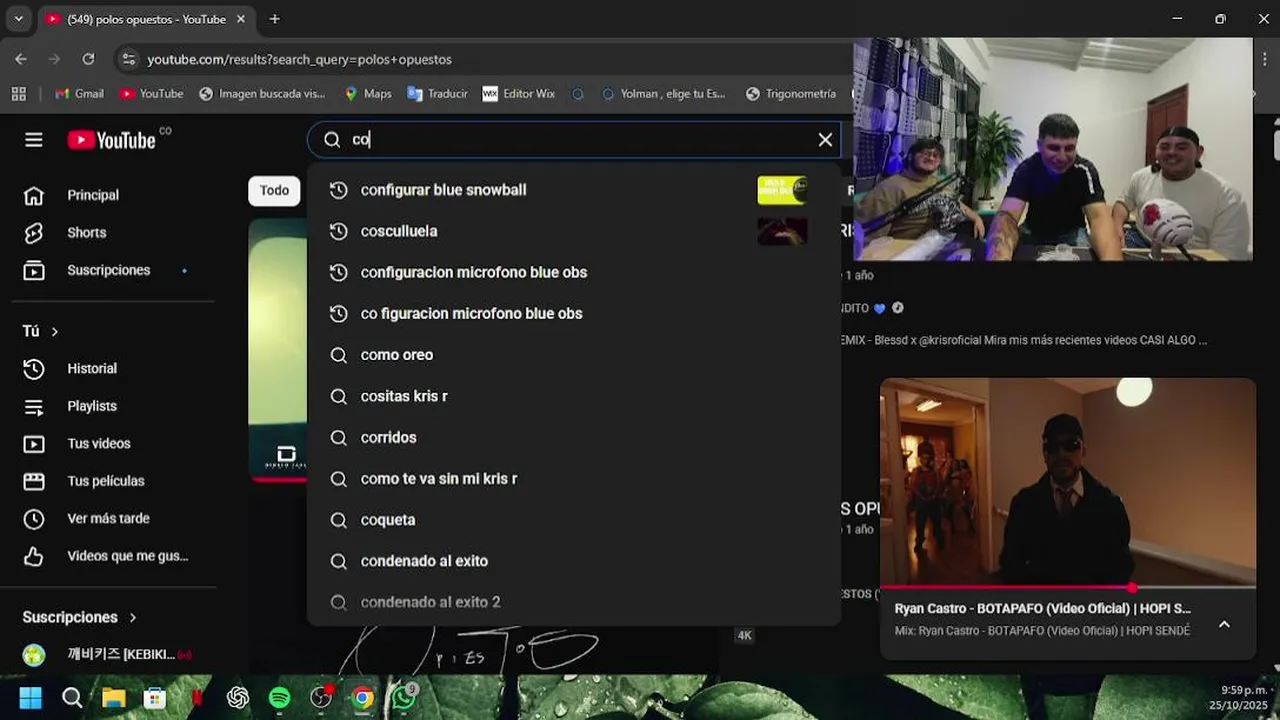The height and width of the screenshot is (720, 1280).
Task: Select suggestion "como oreo"
Action: click(x=574, y=355)
